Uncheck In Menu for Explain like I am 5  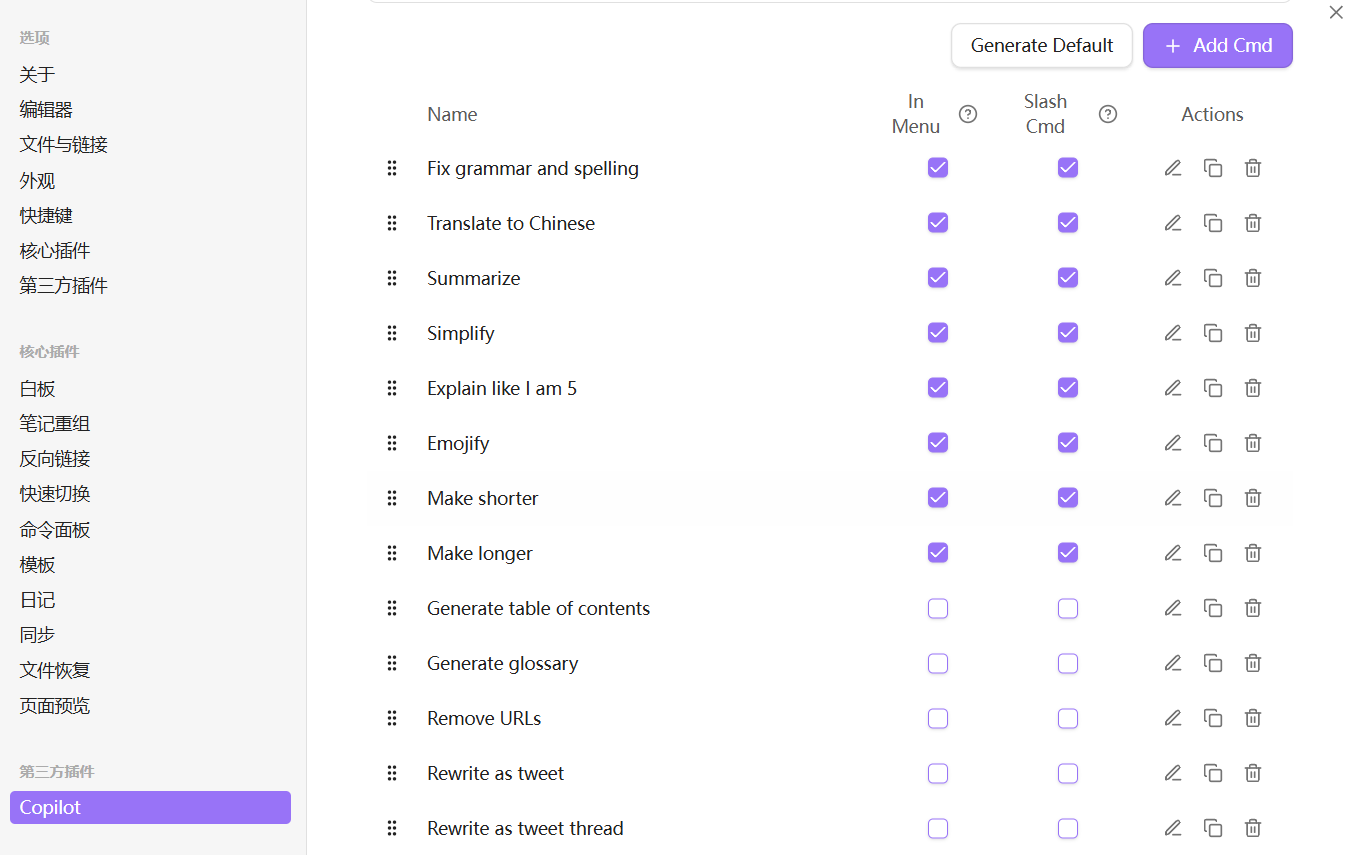938,388
